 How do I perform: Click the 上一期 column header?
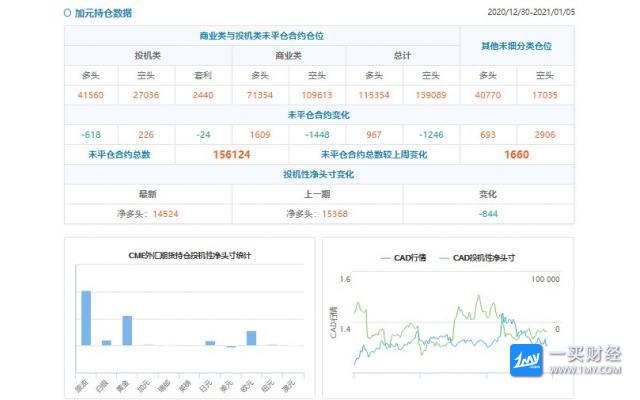click(317, 194)
